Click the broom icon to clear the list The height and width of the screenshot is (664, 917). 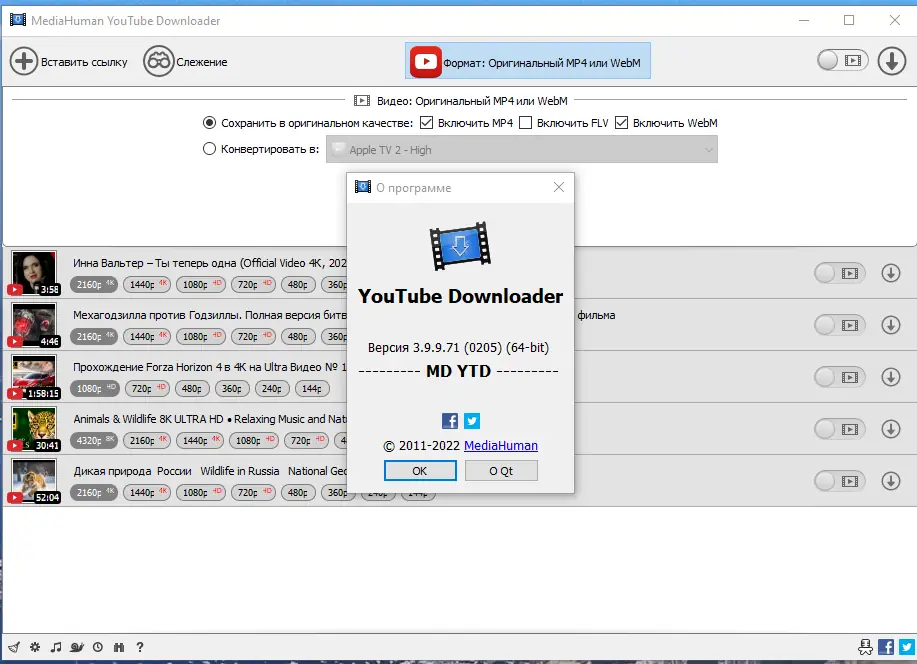coord(14,647)
